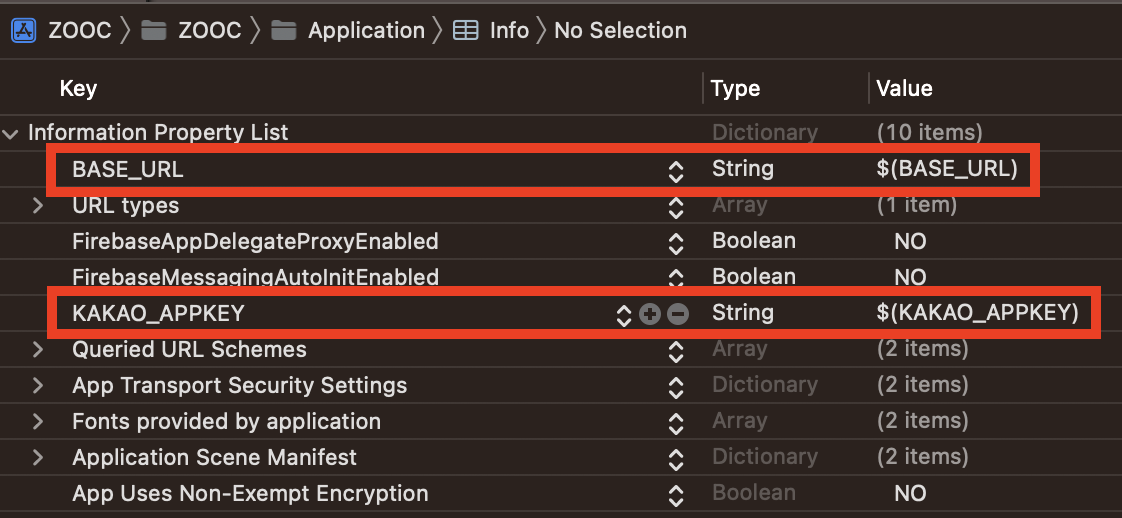1122x518 pixels.
Task: Select the No Selection breadcrumb item
Action: (x=620, y=30)
